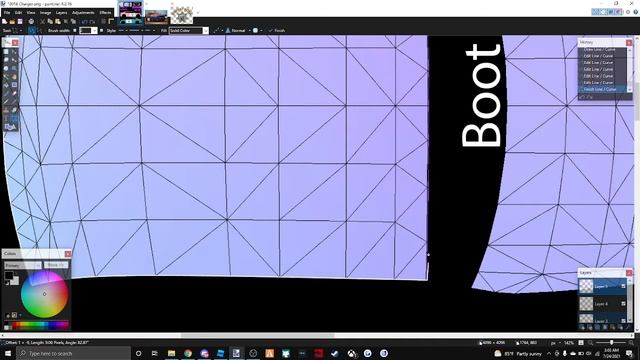Open the Adjustments menu
This screenshot has width=640, height=360.
[x=83, y=13]
